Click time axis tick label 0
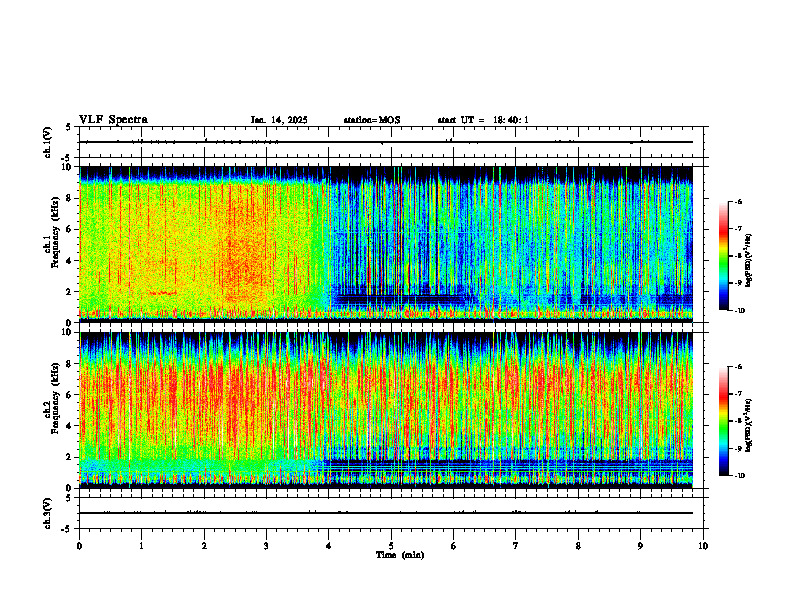The width and height of the screenshot is (792, 612). click(x=79, y=546)
